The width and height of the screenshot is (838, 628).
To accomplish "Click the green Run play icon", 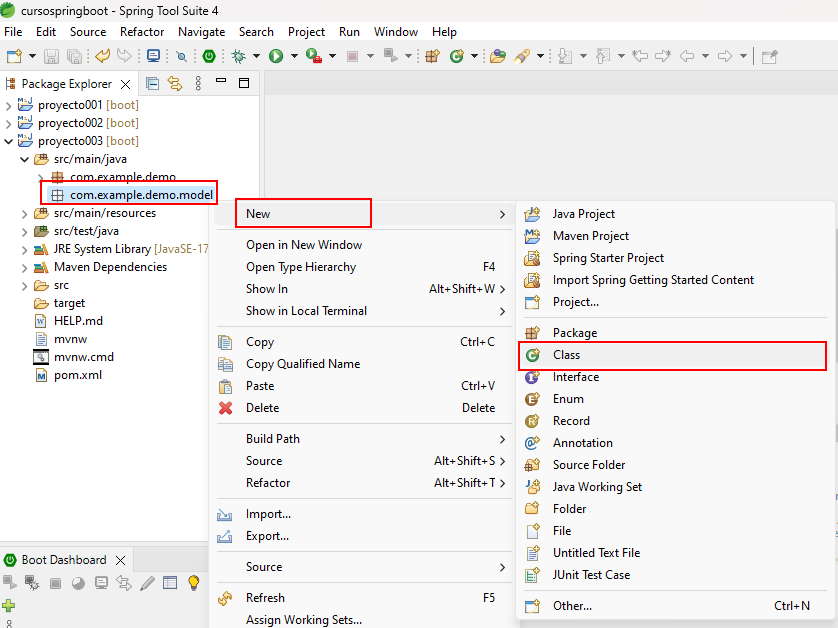I will (x=276, y=56).
